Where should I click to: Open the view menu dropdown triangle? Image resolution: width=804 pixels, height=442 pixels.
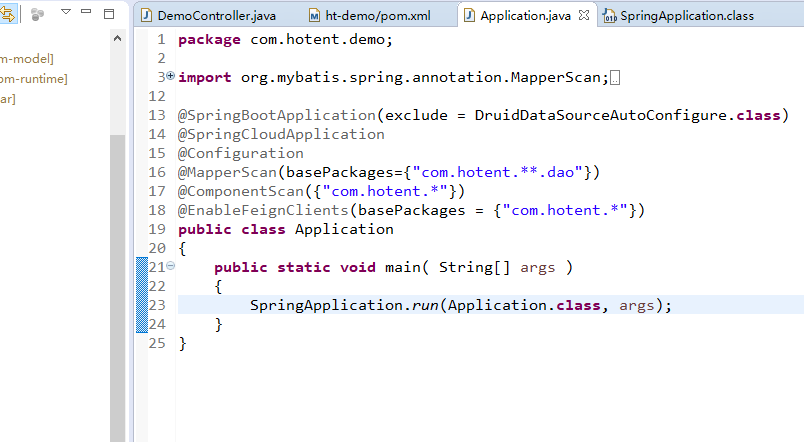click(x=66, y=11)
